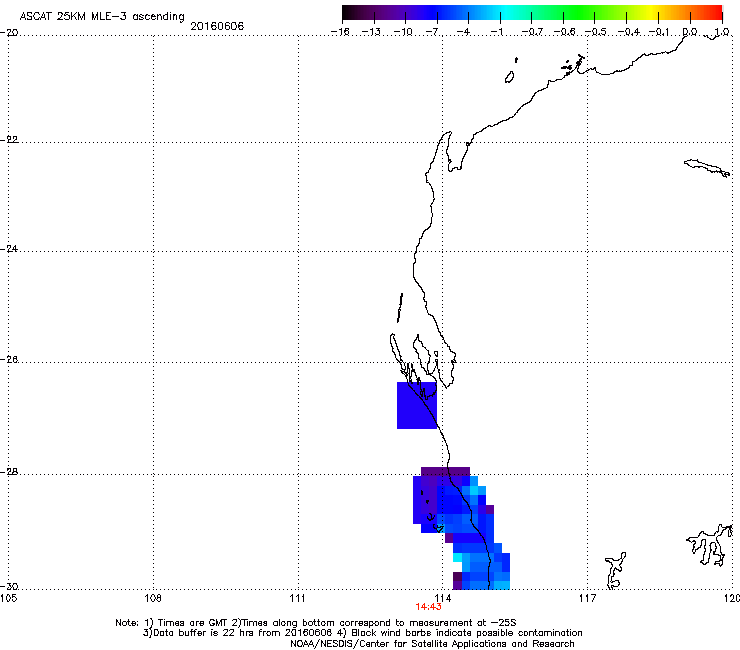Screen dimensions: 740x650
Task: Click the color bar label '-10'
Action: coord(403,32)
